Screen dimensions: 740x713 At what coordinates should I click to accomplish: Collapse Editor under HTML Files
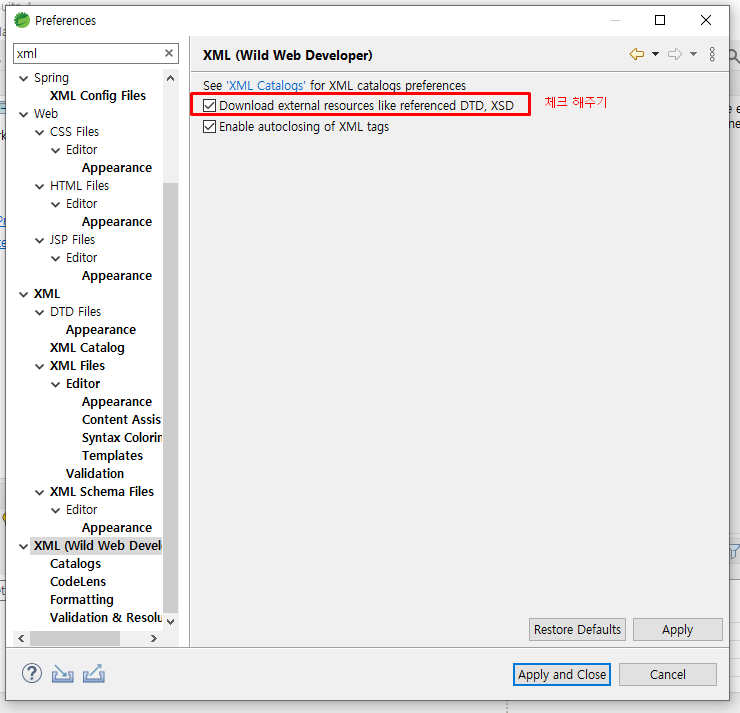click(55, 204)
